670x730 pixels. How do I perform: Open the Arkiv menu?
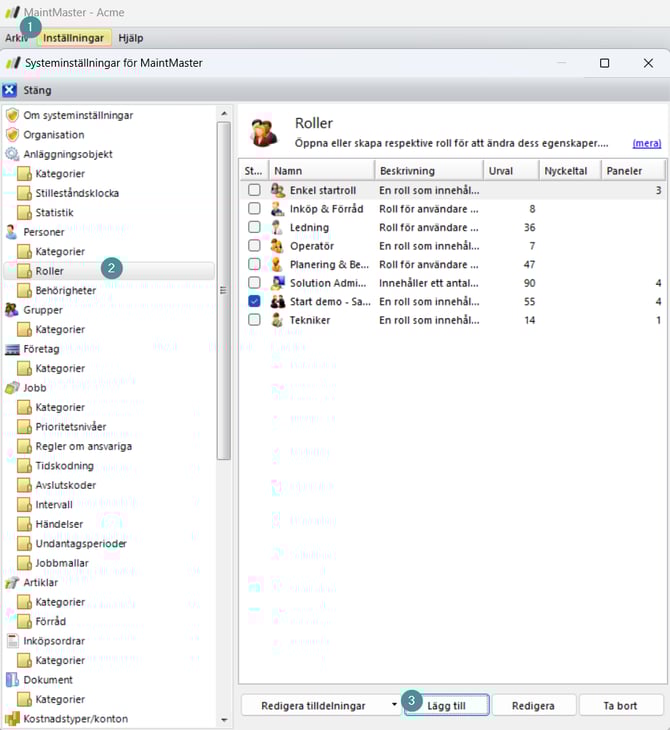(16, 38)
